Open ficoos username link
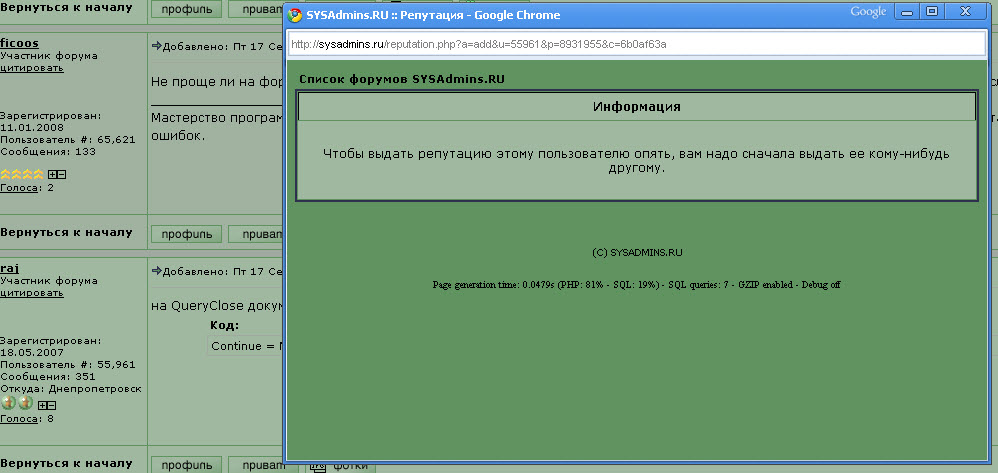Viewport: 998px width, 473px height. (19, 43)
